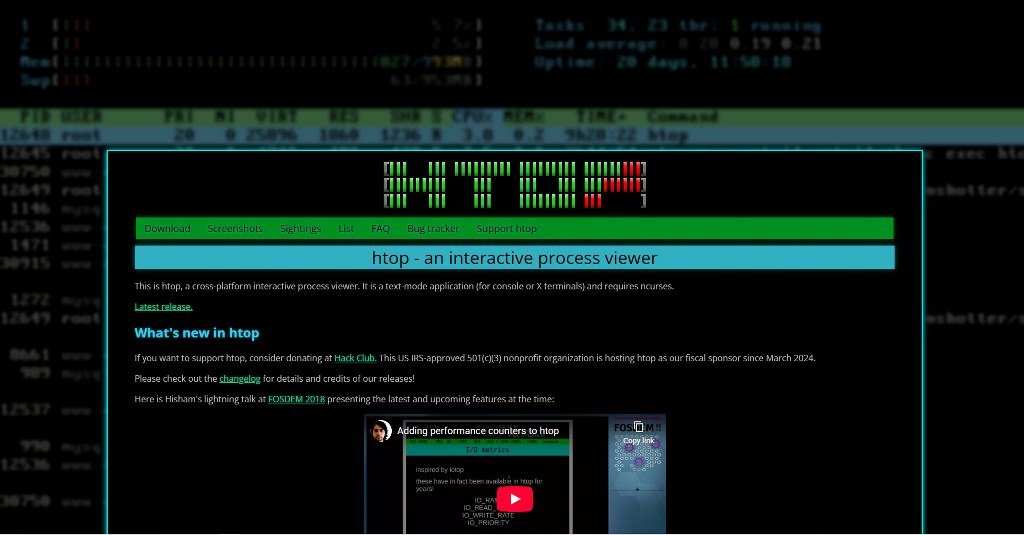The image size is (1024, 535).
Task: Follow the Latest release link
Action: click(x=163, y=306)
